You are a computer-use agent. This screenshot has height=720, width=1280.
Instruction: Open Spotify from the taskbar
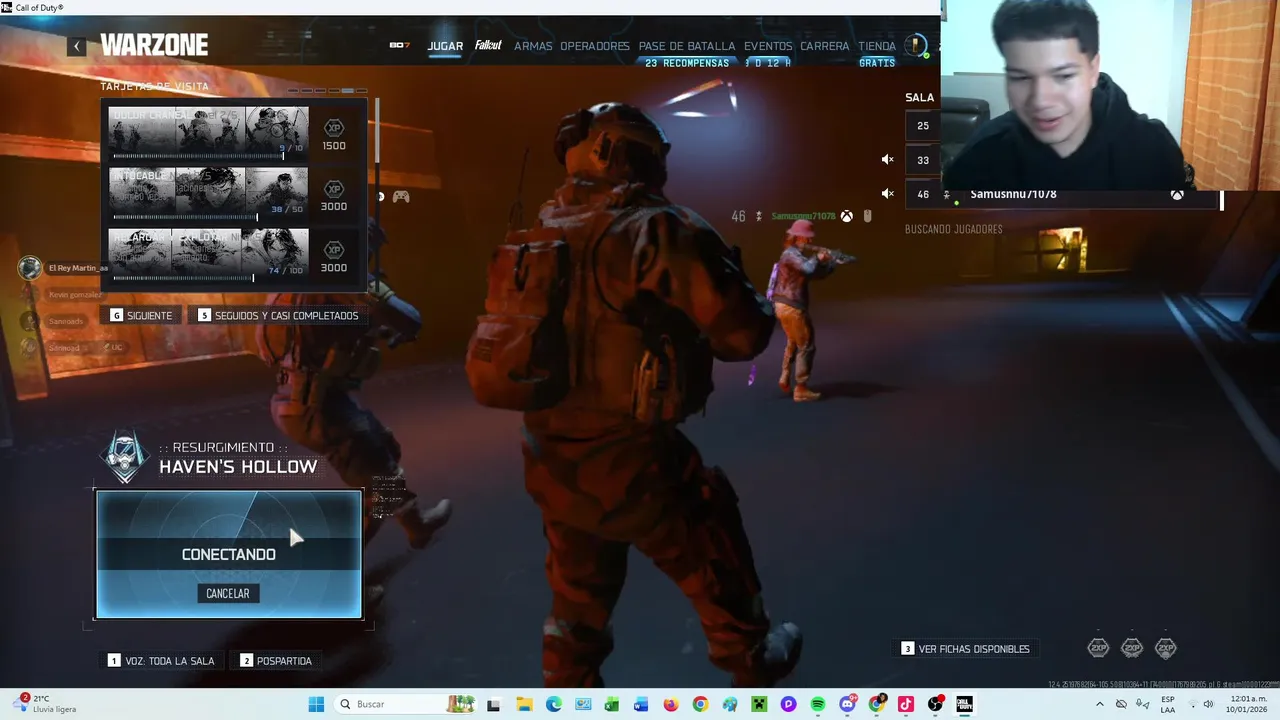[817, 704]
